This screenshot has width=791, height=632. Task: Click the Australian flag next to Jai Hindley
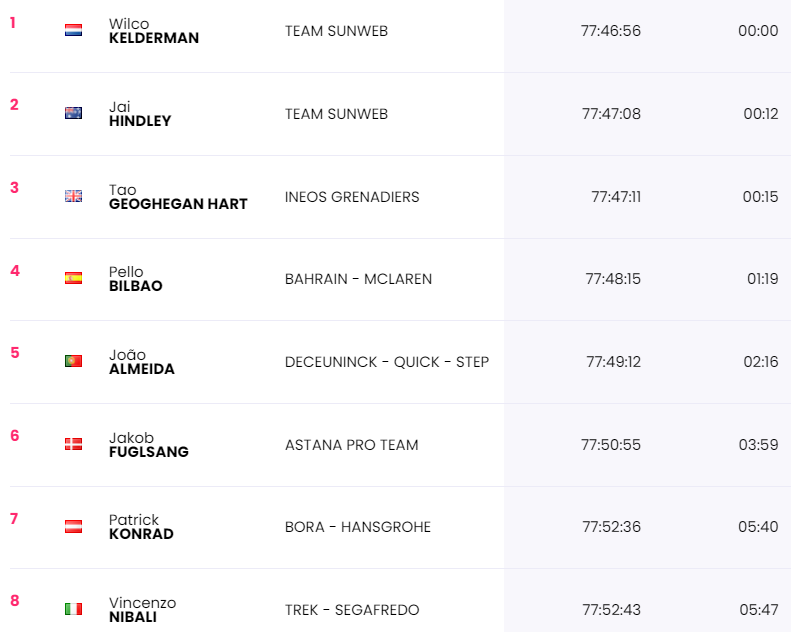(x=73, y=113)
